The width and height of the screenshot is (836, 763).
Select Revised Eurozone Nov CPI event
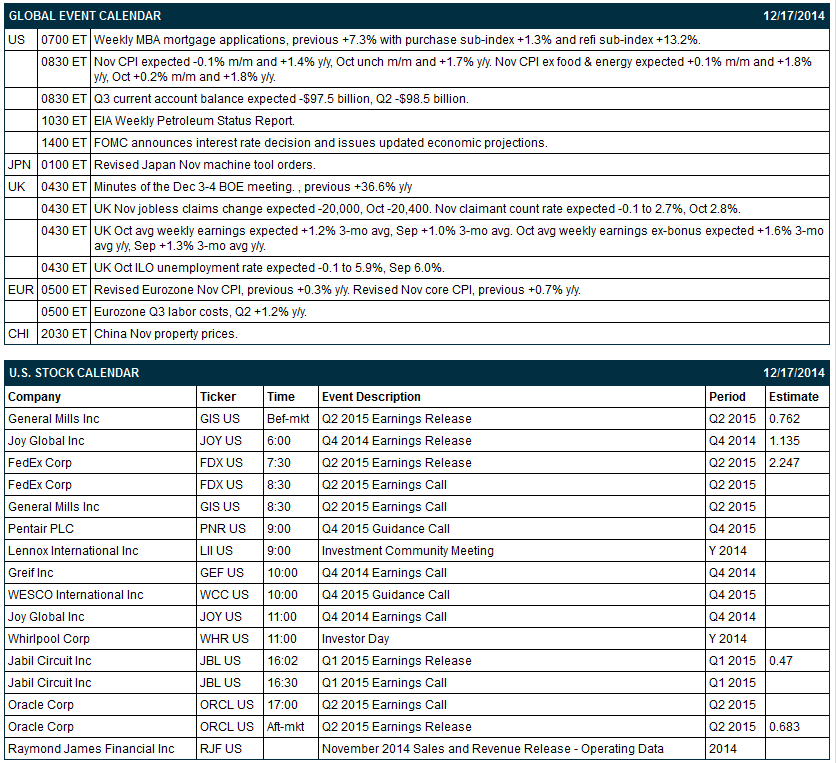[x=337, y=290]
